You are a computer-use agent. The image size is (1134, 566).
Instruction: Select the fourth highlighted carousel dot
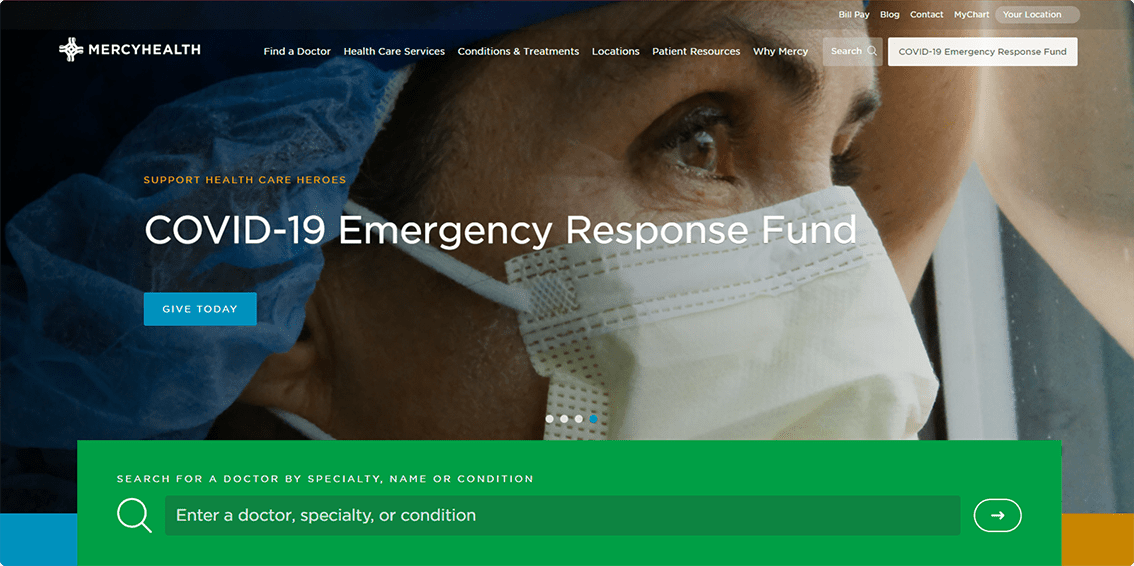593,419
